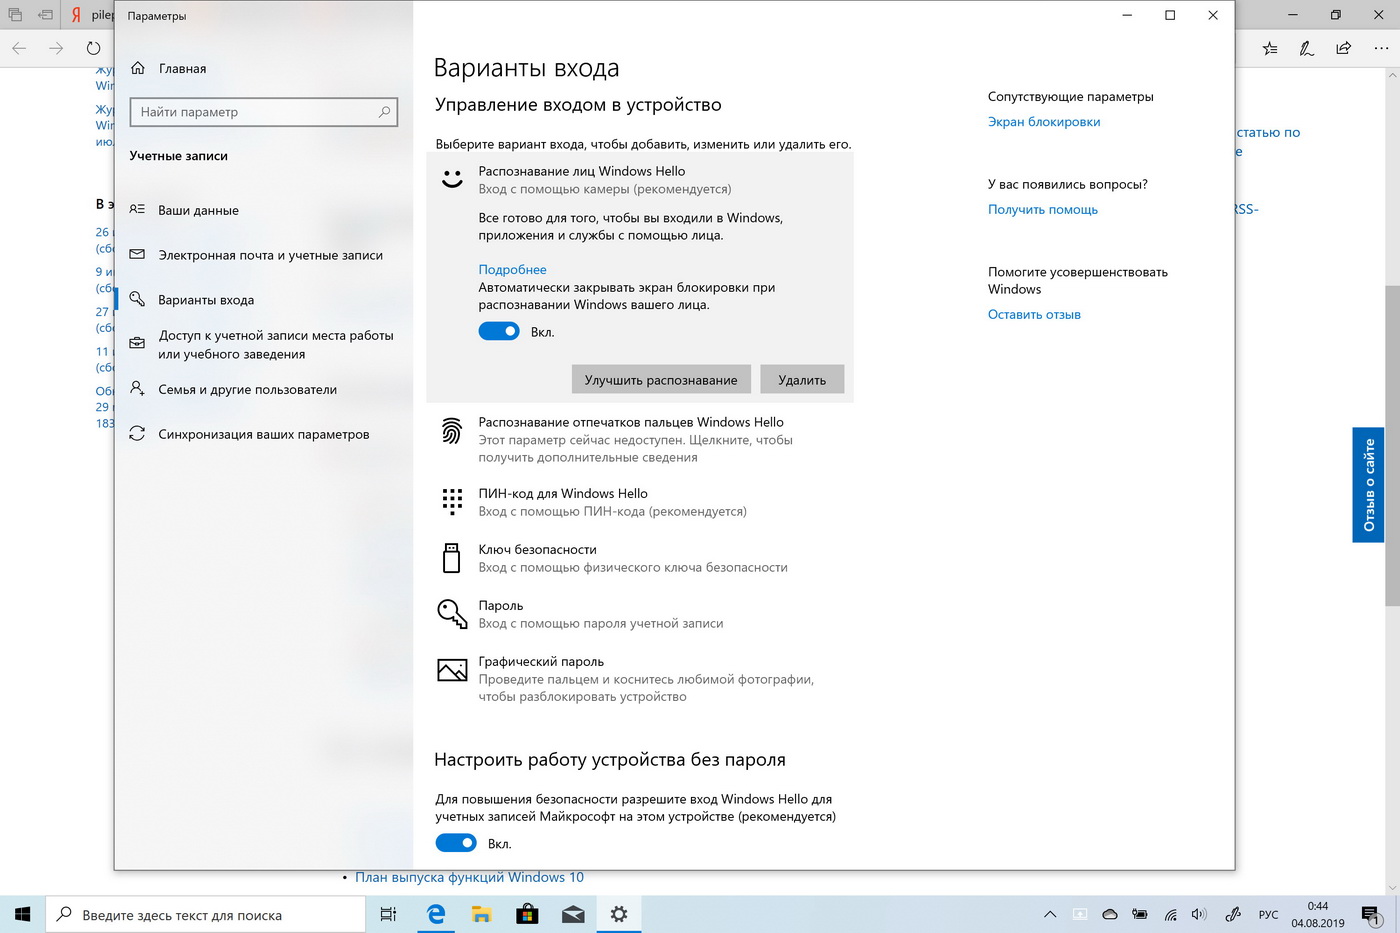
Task: Click the taskbar search box
Action: coord(206,914)
